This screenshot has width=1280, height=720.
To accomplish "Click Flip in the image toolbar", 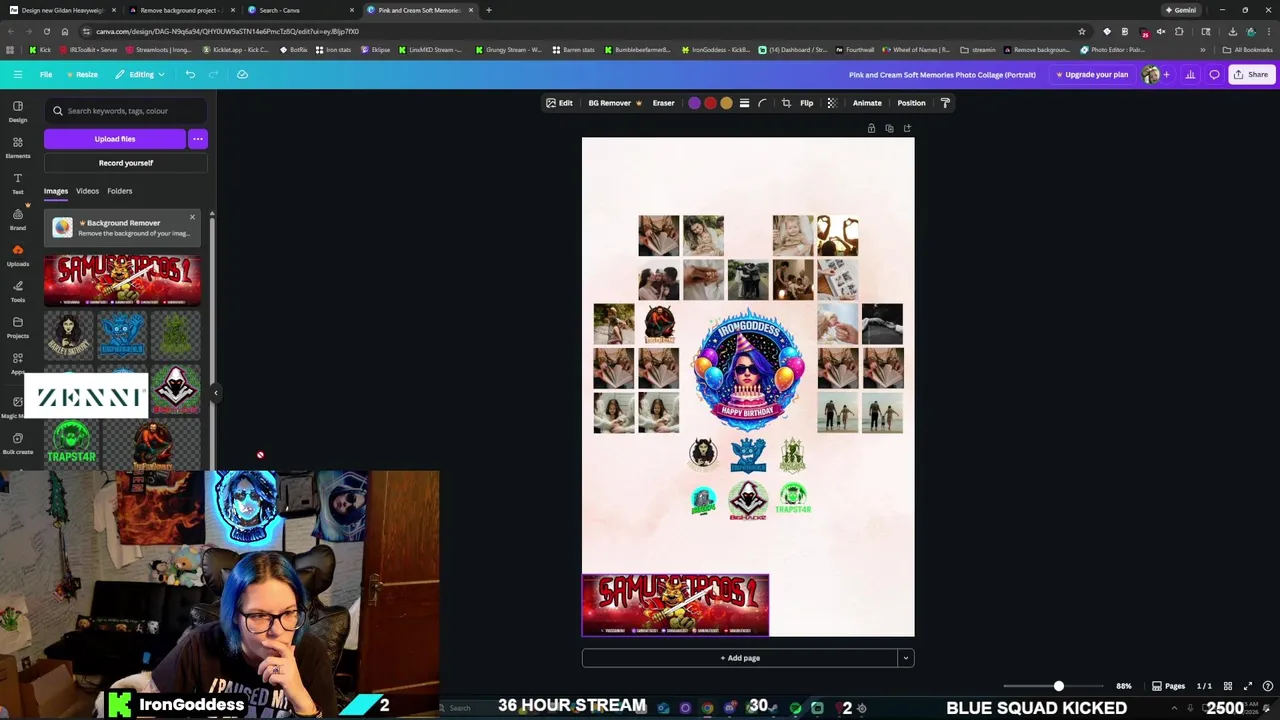I will (806, 103).
